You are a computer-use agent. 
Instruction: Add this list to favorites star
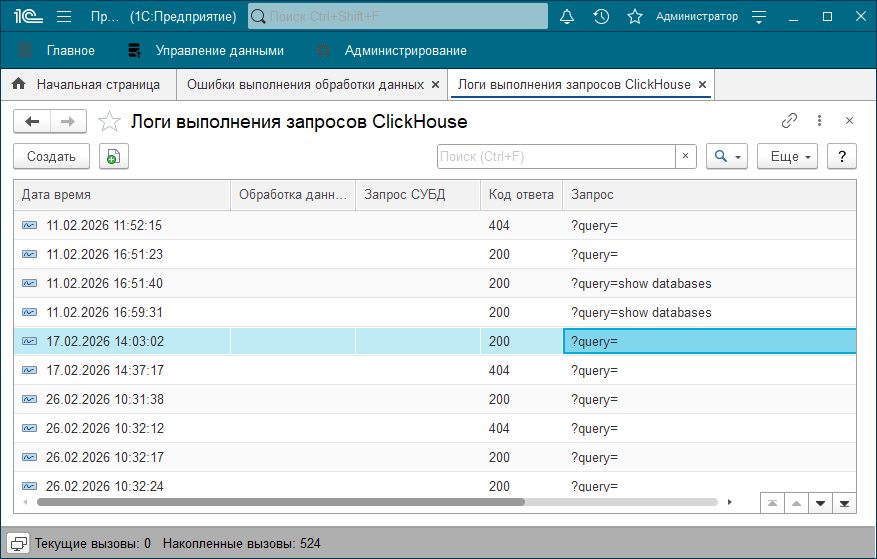tap(109, 121)
